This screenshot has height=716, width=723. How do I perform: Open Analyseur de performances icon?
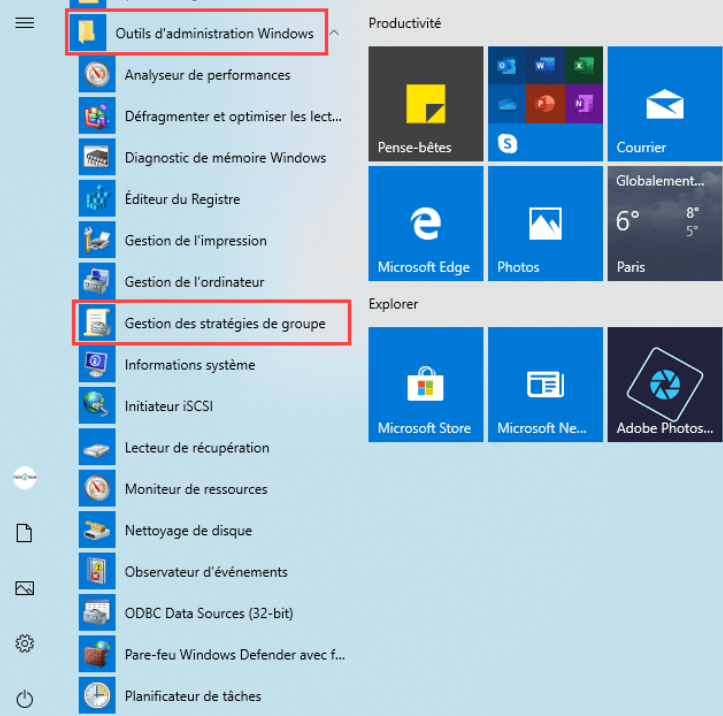(97, 74)
